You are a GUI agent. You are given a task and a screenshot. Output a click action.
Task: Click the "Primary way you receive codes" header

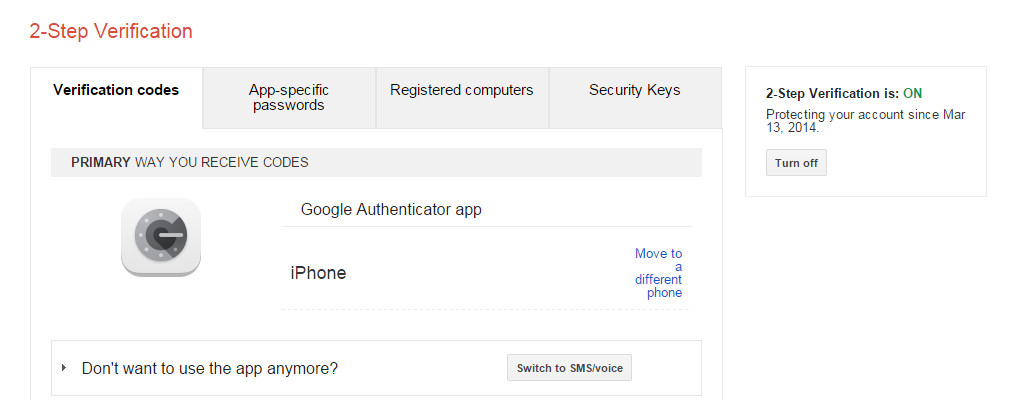pos(190,162)
